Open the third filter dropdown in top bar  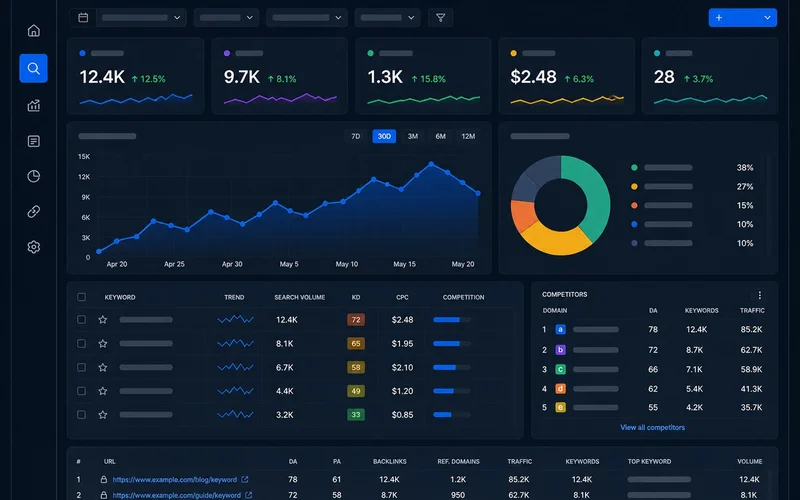tap(307, 18)
